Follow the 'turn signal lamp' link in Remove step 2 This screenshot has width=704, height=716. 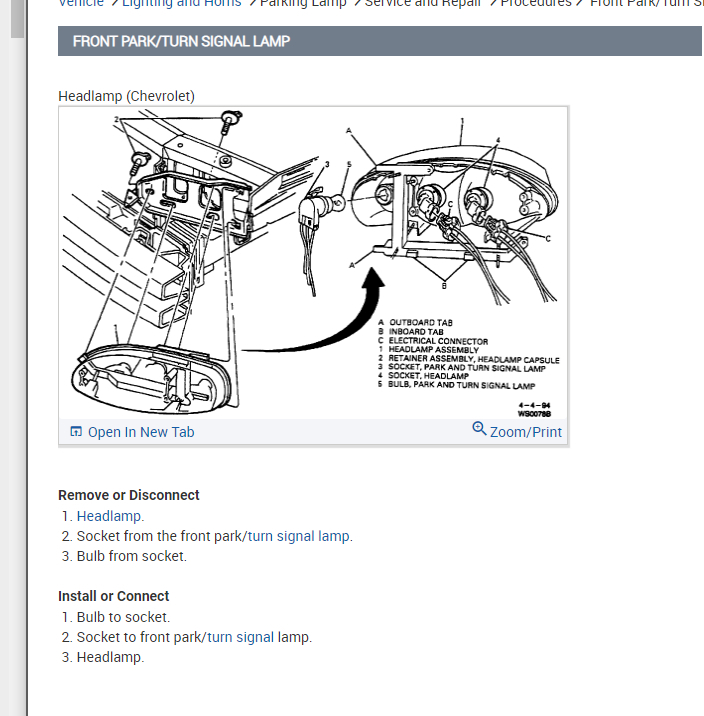pyautogui.click(x=299, y=536)
